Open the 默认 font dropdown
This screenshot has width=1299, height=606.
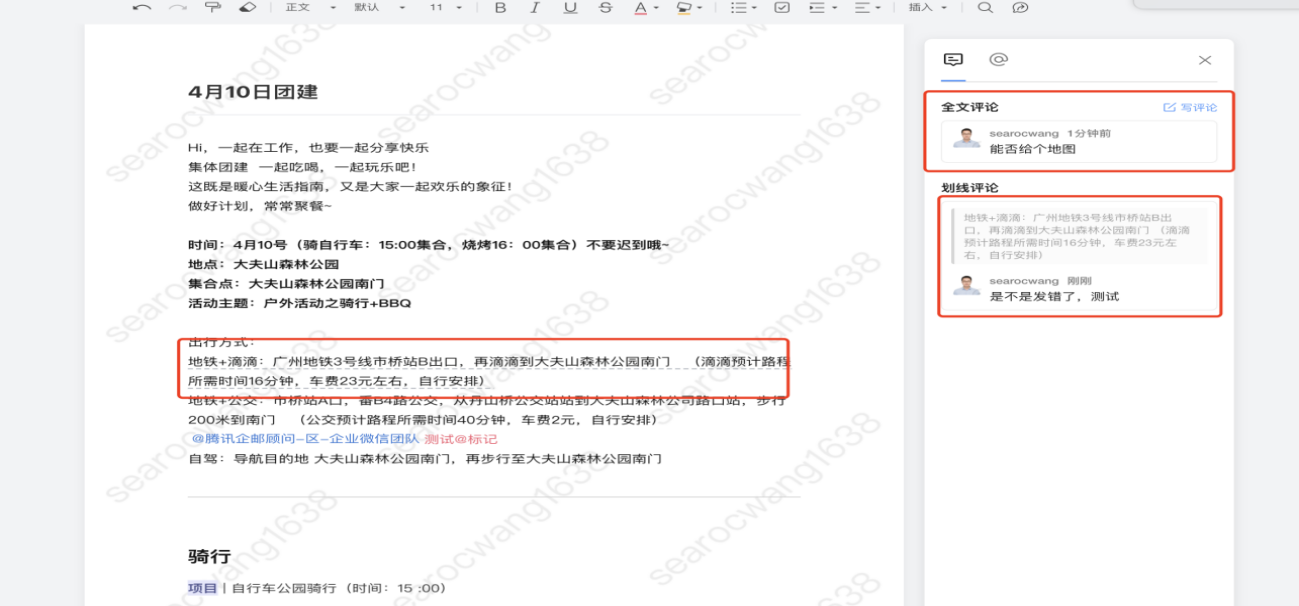(380, 8)
